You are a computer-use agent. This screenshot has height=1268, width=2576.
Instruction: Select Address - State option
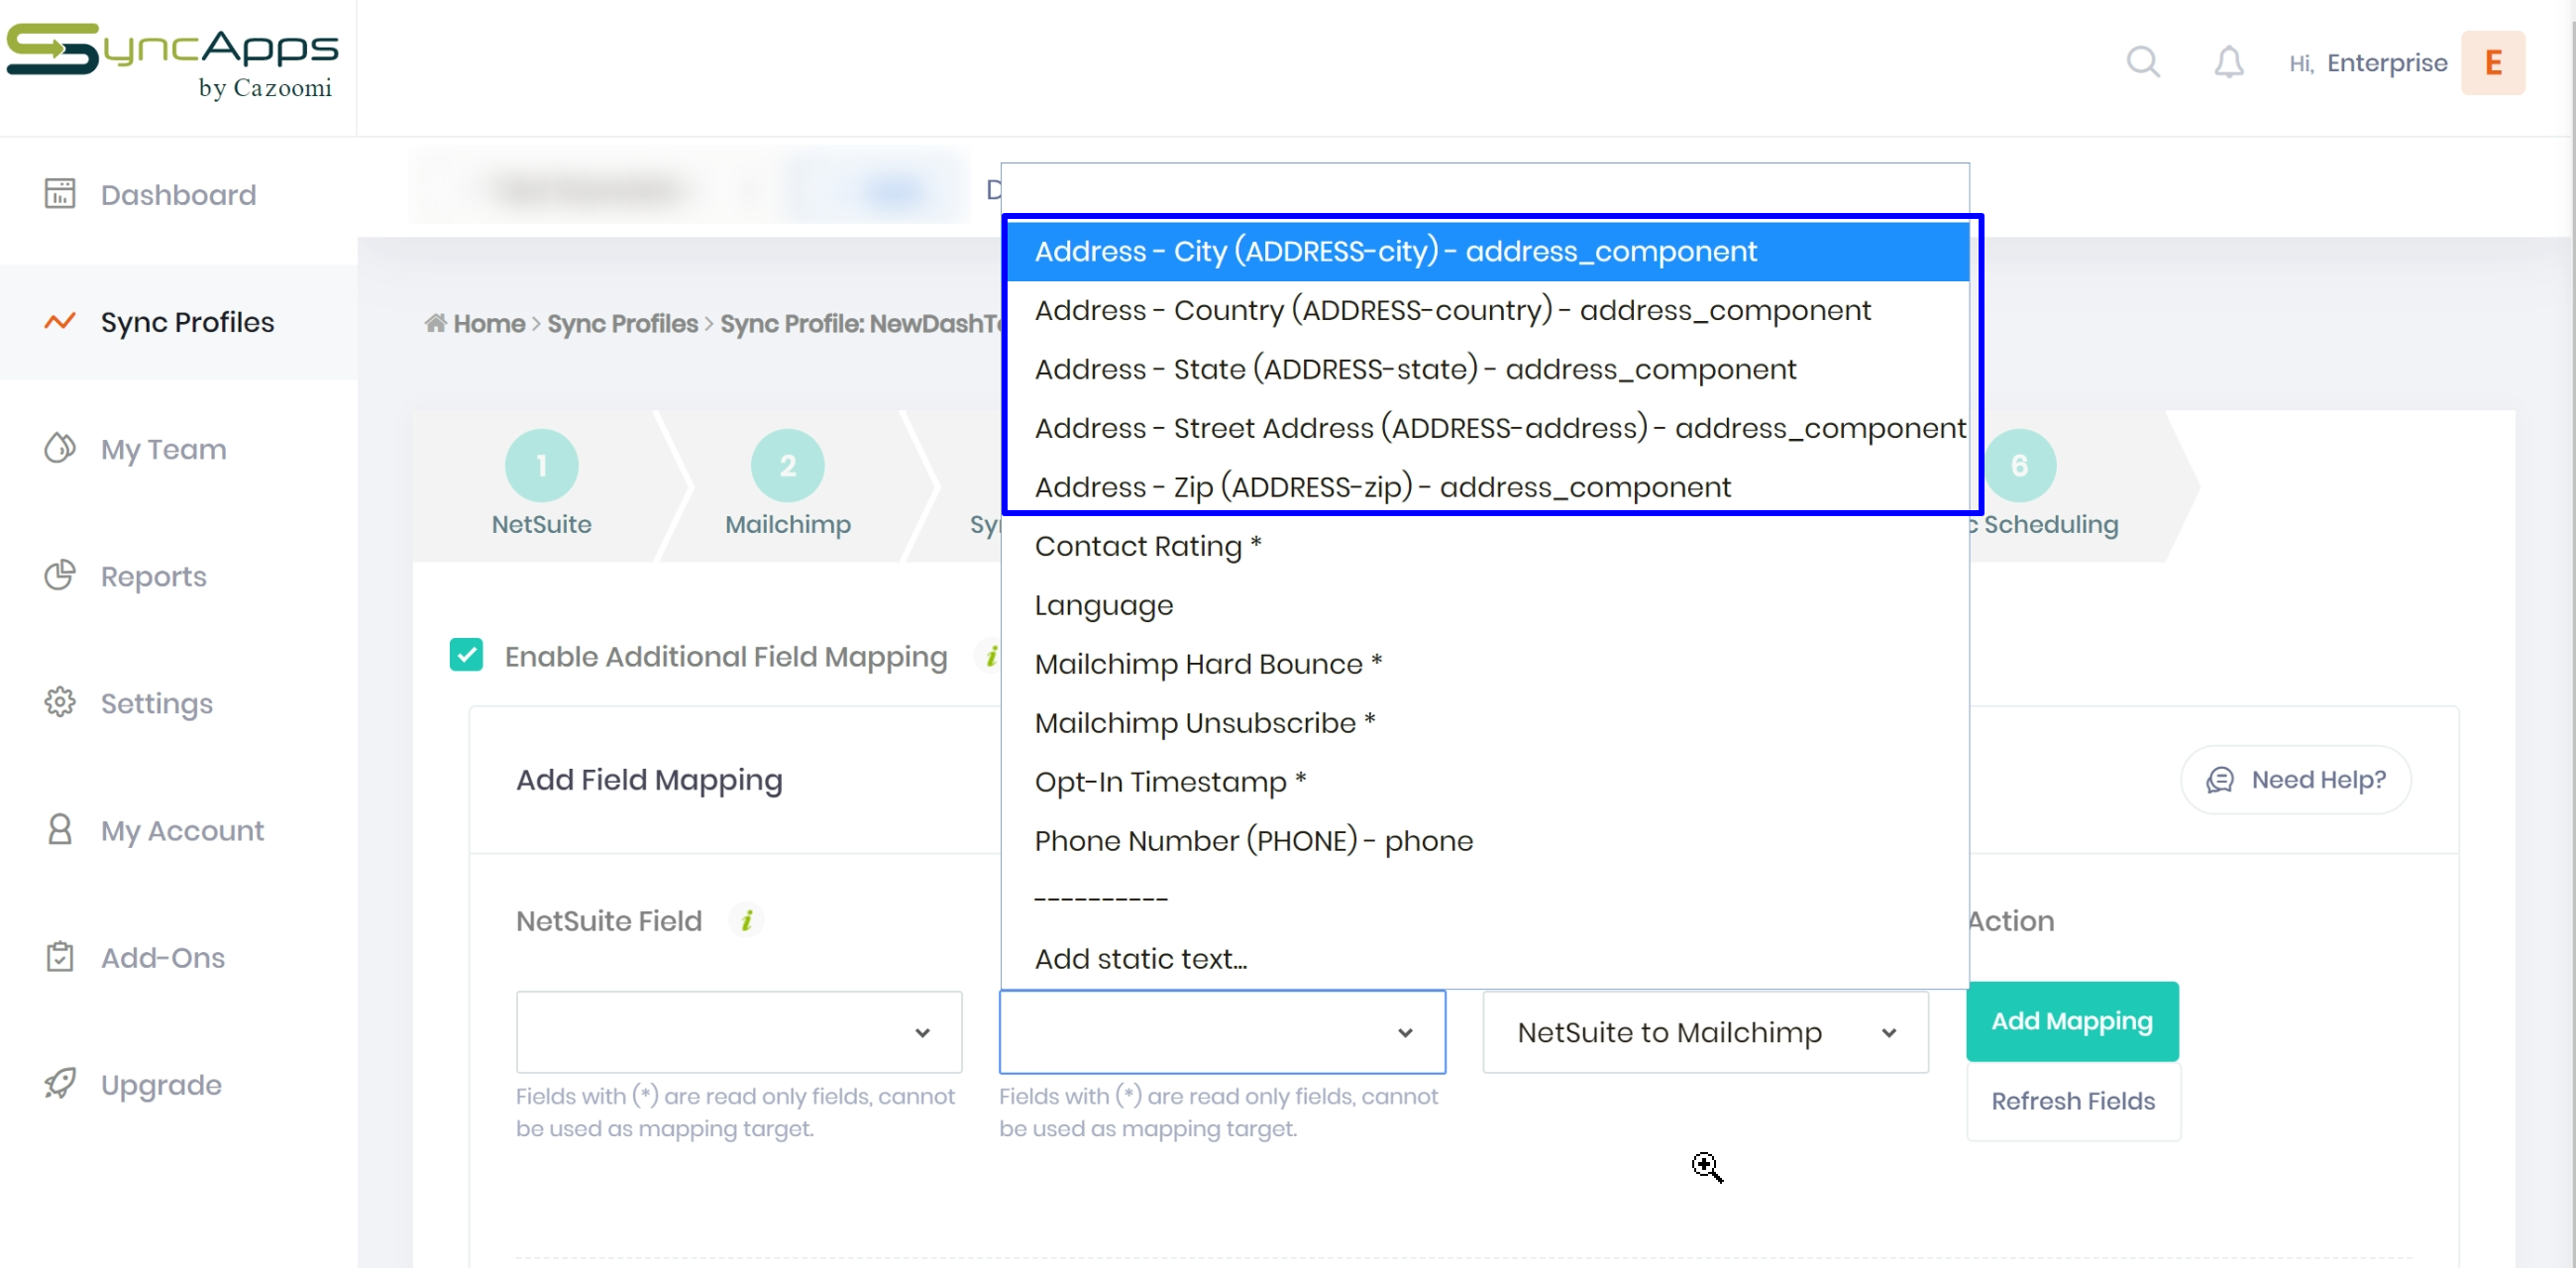[1488, 369]
